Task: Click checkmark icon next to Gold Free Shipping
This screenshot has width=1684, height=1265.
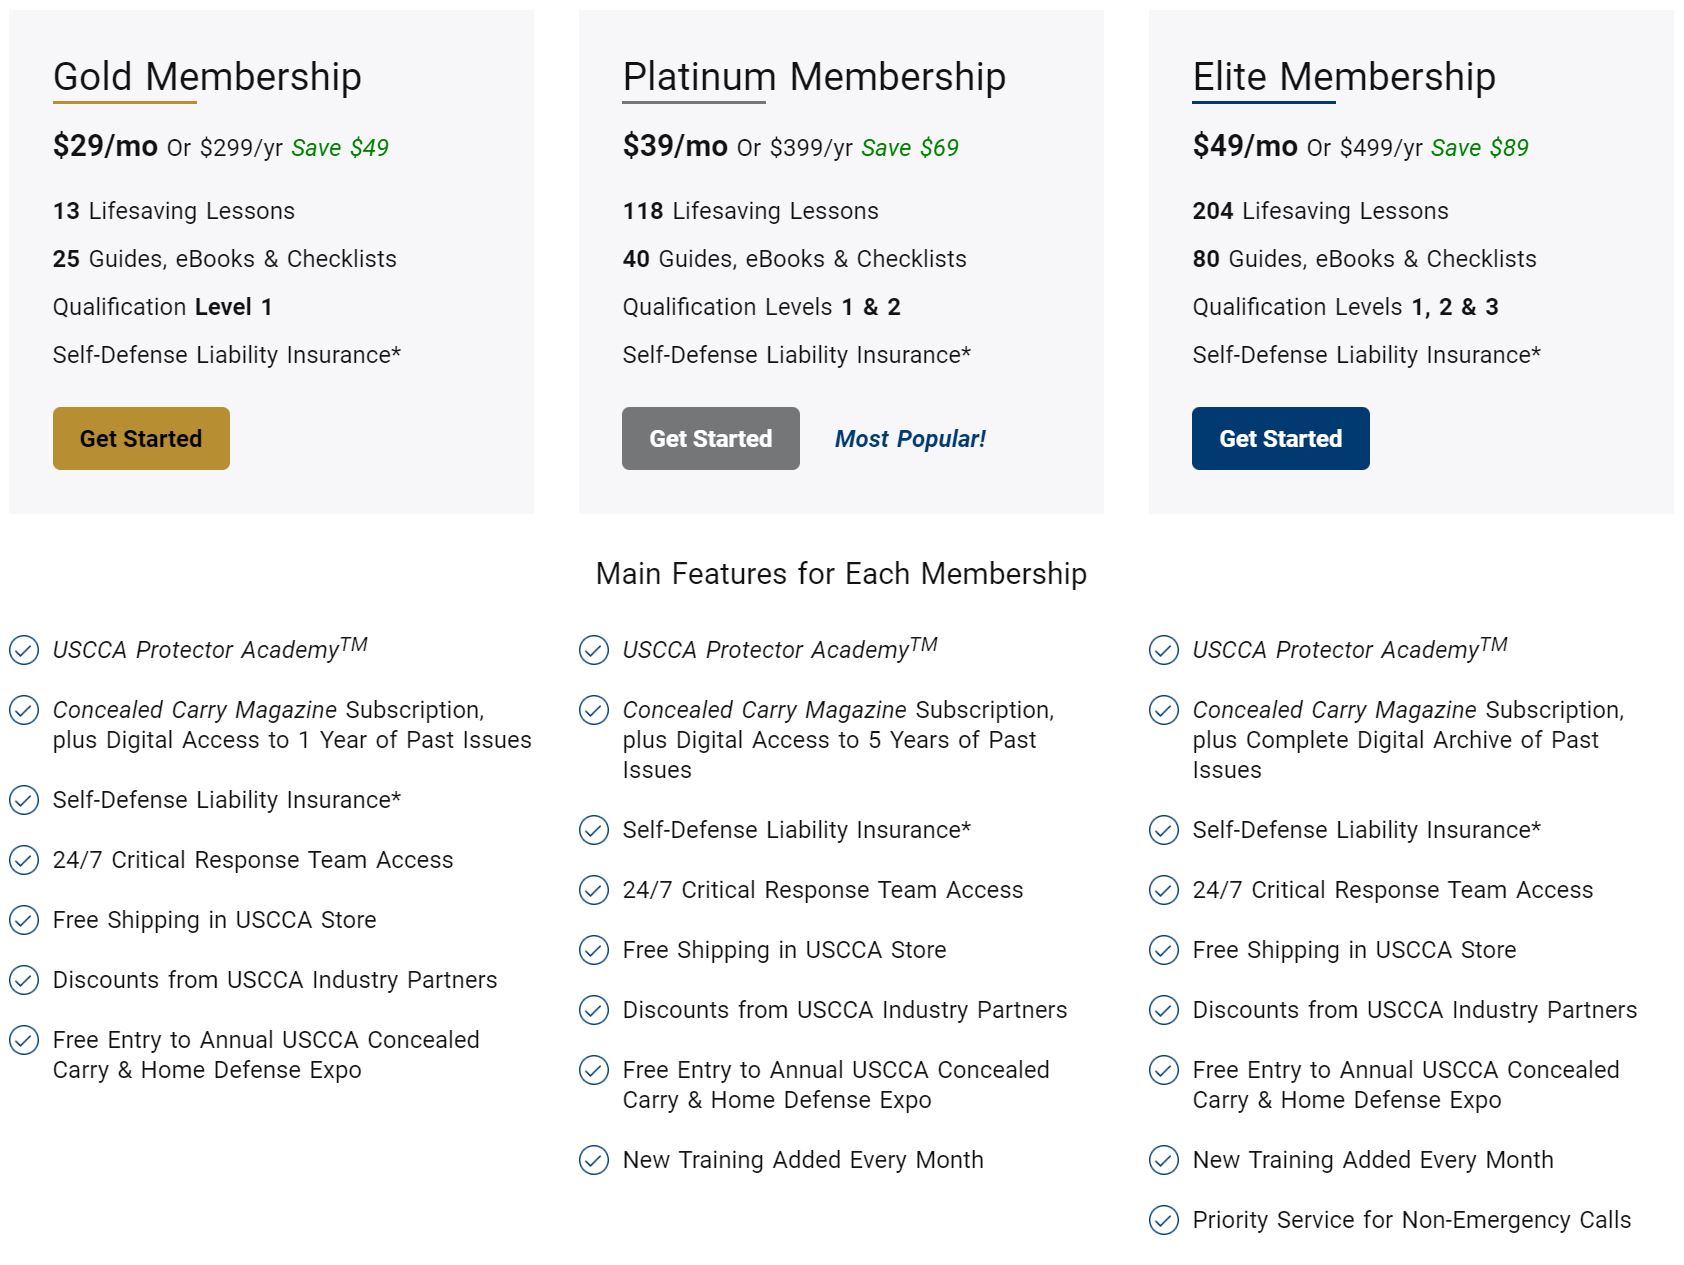Action: tap(24, 920)
